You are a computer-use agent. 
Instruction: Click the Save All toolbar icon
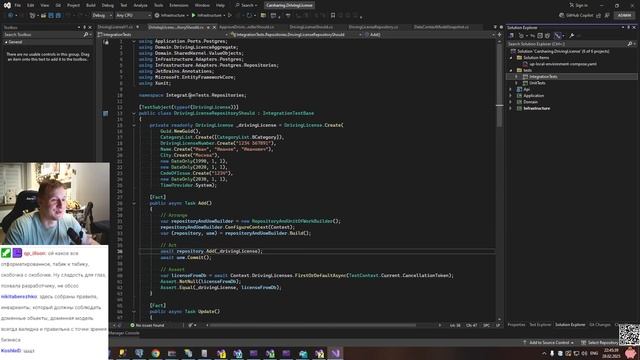pyautogui.click(x=58, y=15)
